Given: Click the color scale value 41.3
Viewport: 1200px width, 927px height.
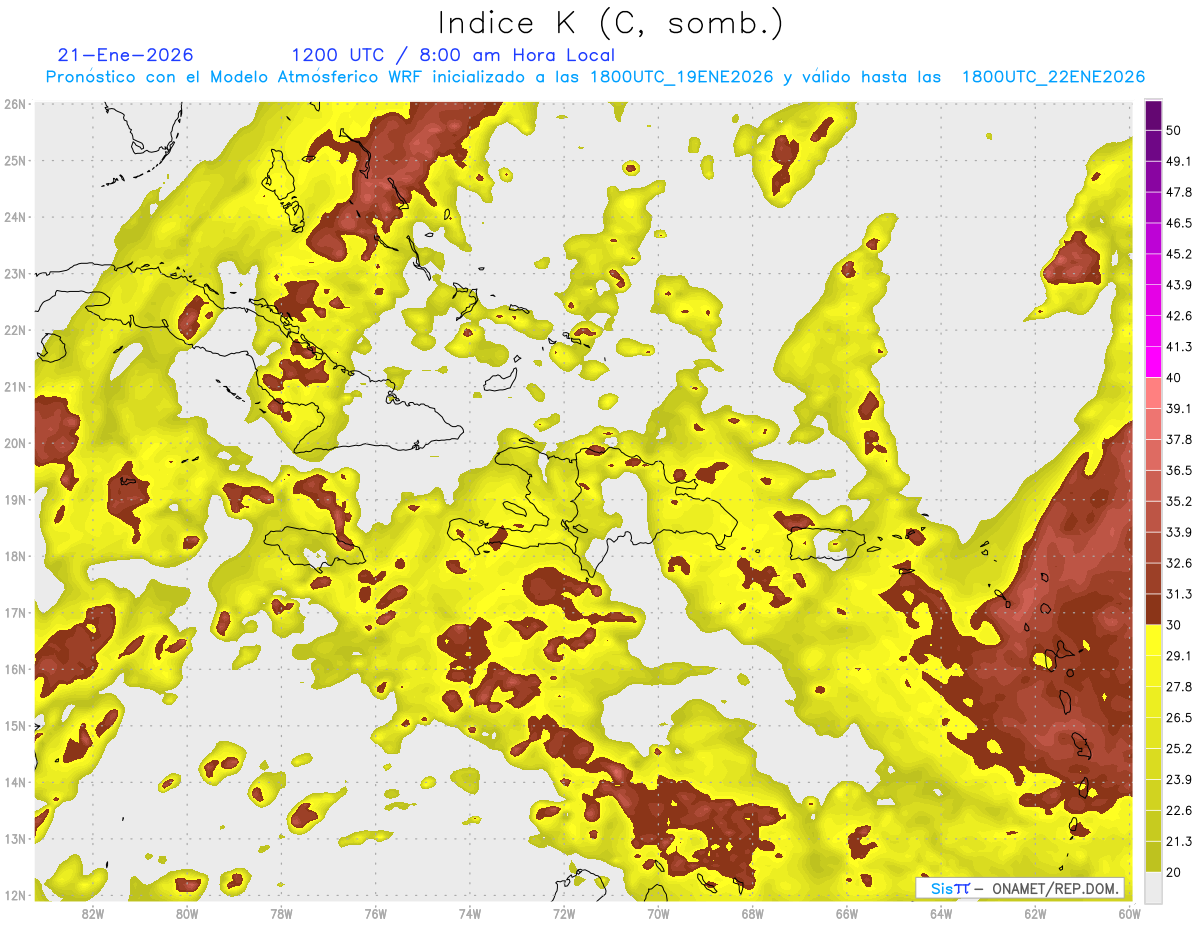Looking at the screenshot, I should (1179, 347).
